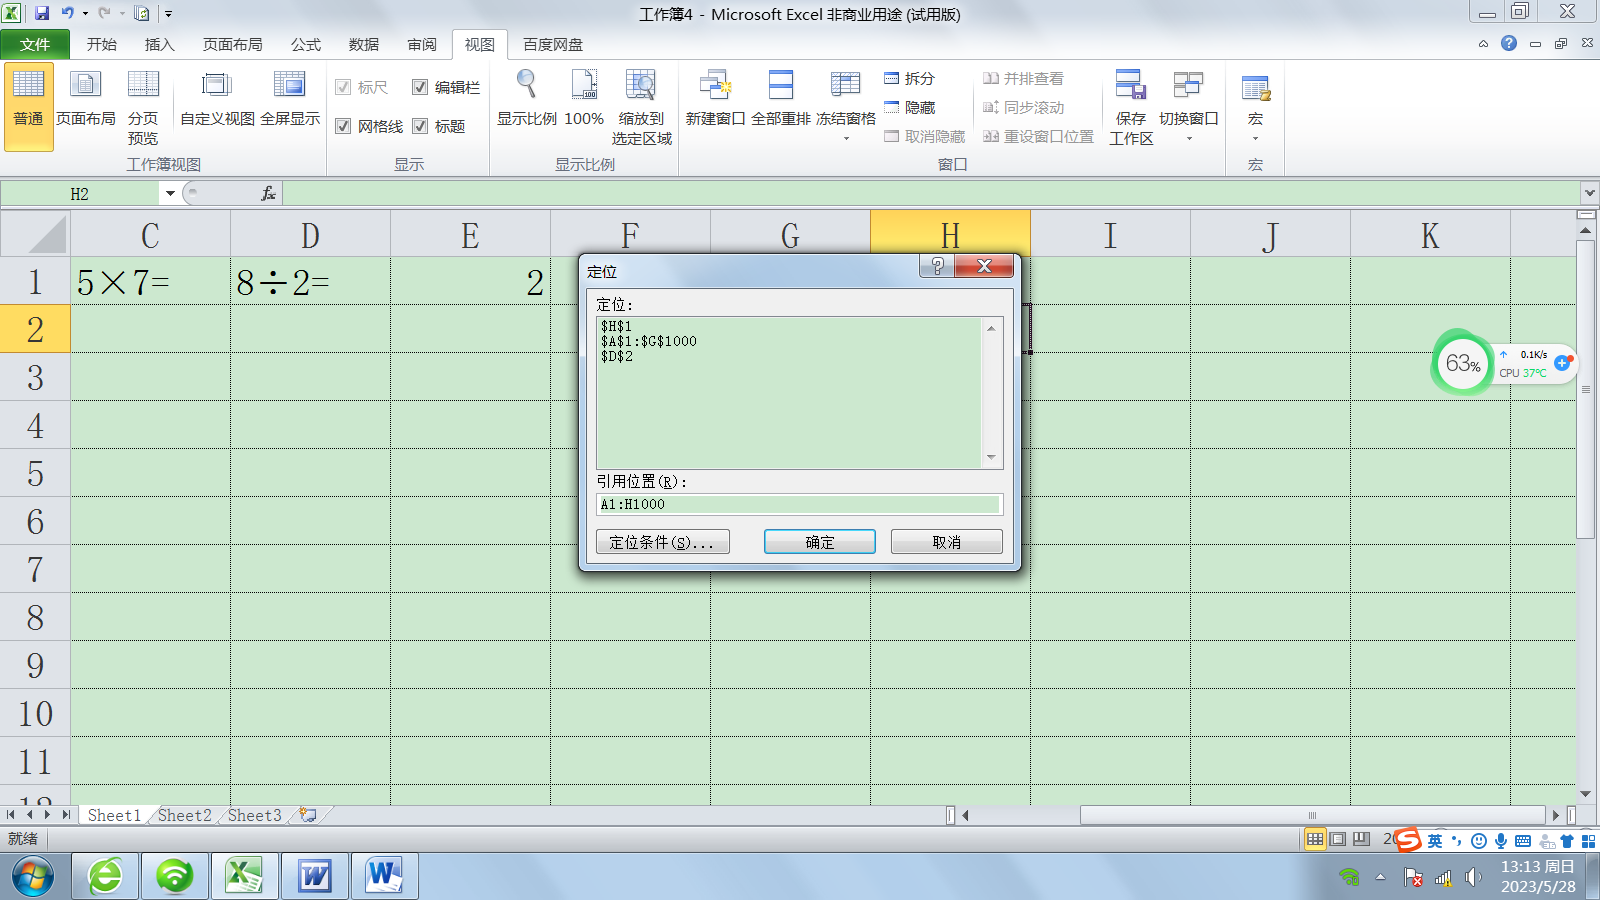This screenshot has width=1600, height=900.
Task: Open Excel from the Windows taskbar
Action: 244,876
